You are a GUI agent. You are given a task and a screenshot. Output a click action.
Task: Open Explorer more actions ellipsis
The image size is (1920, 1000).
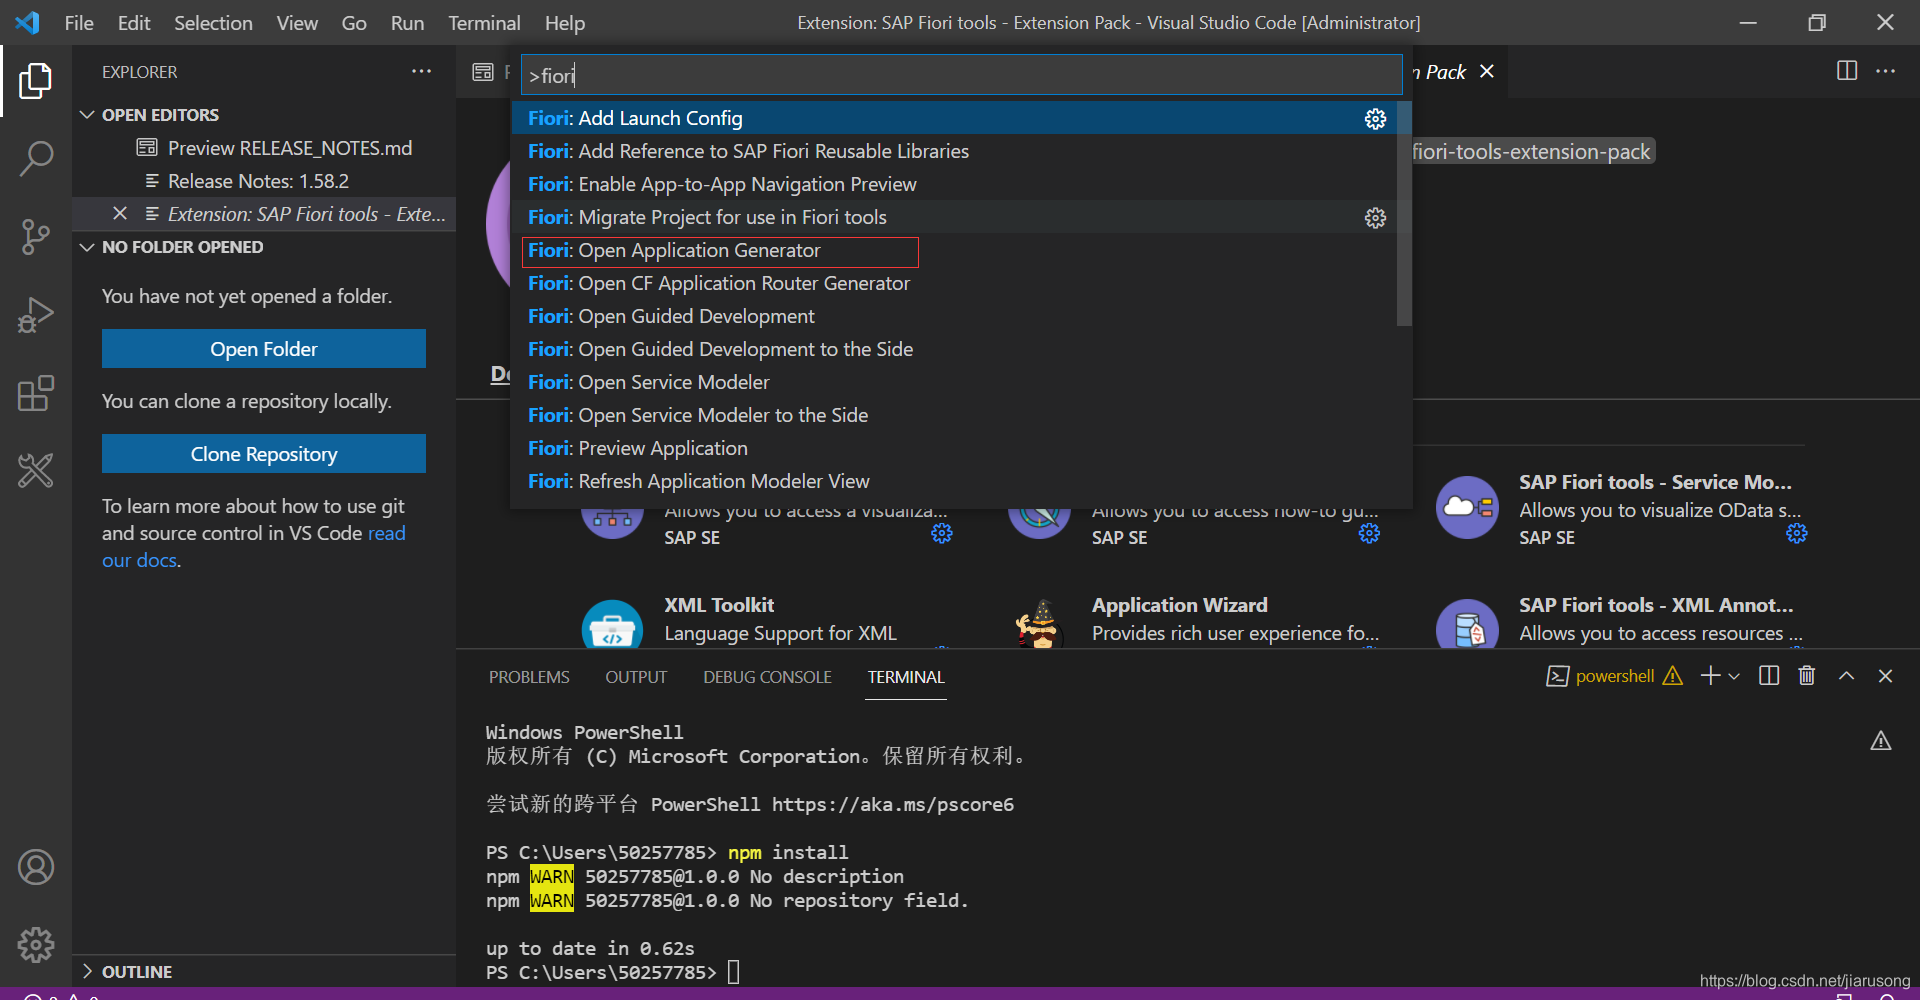tap(421, 71)
